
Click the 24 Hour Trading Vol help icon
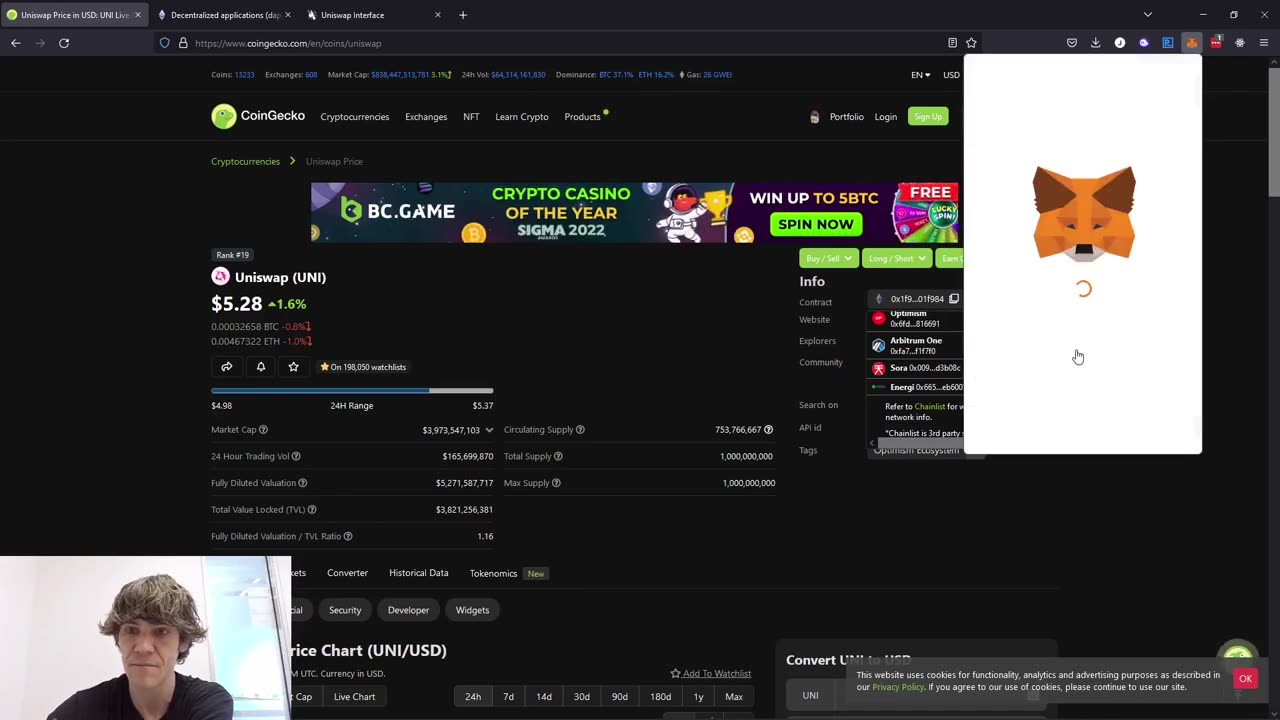296,456
